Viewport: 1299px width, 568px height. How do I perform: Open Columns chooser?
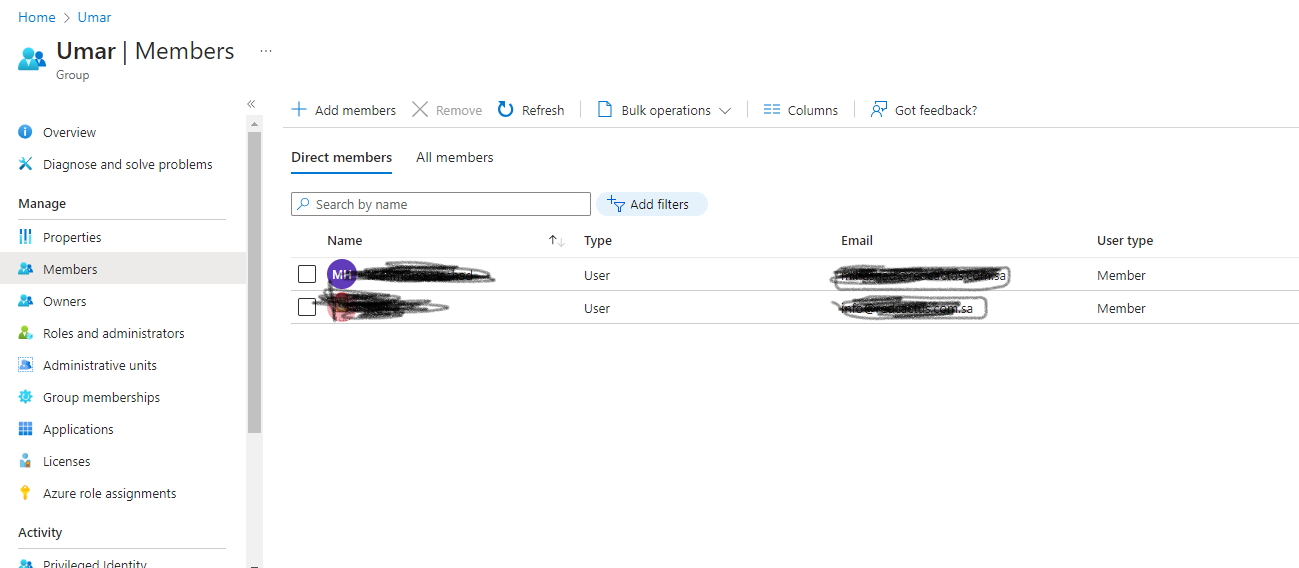pyautogui.click(x=800, y=110)
